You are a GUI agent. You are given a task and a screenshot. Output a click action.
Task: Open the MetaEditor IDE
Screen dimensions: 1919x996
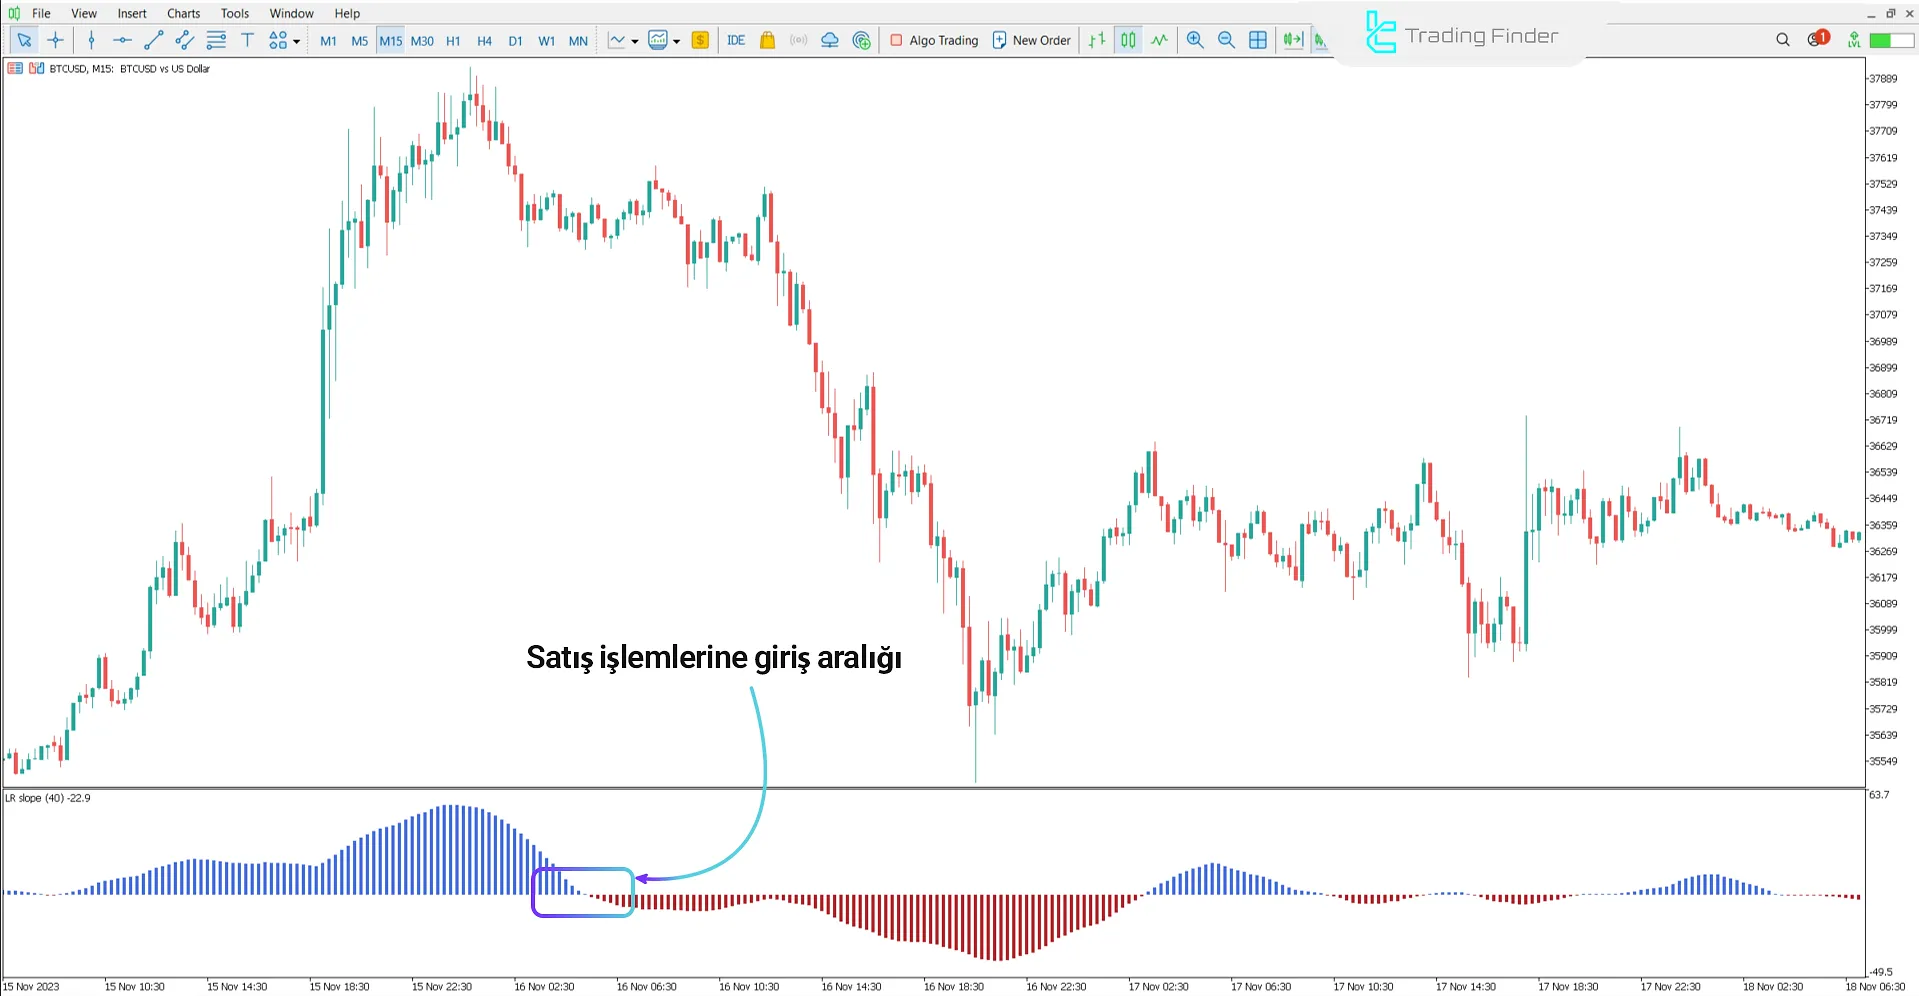[x=736, y=40]
